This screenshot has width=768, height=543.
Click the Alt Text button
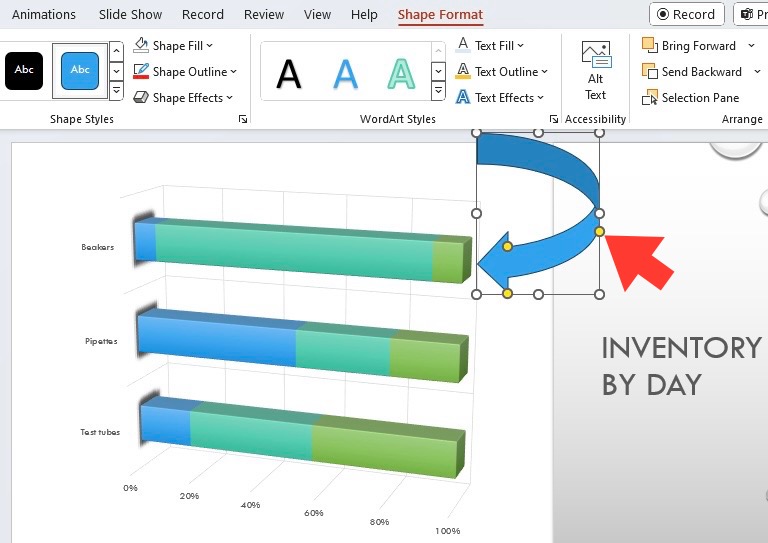(x=596, y=71)
